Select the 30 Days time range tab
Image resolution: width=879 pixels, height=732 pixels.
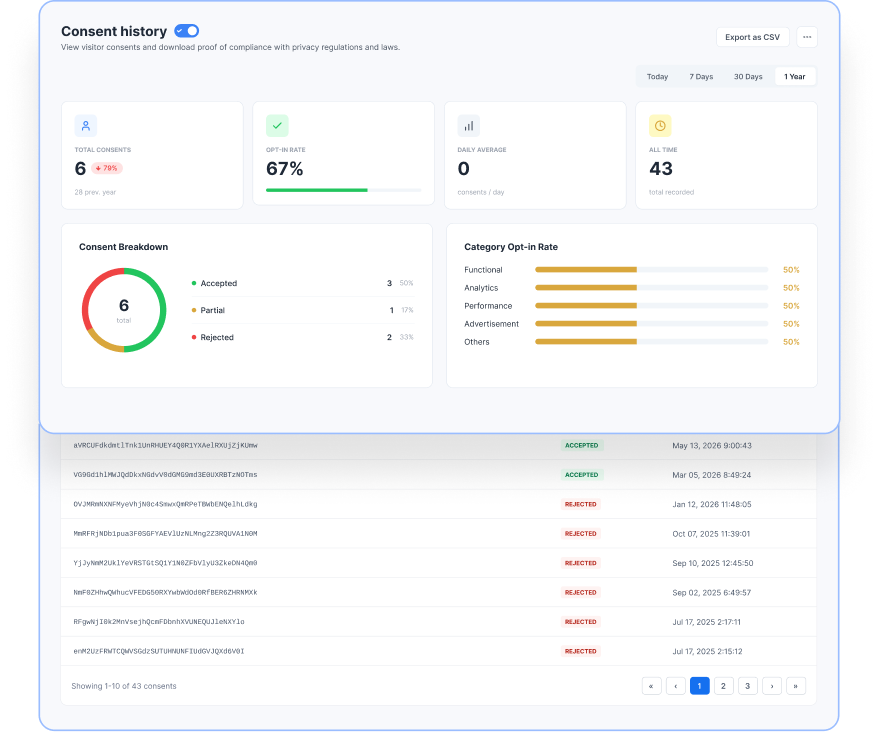[x=748, y=77]
